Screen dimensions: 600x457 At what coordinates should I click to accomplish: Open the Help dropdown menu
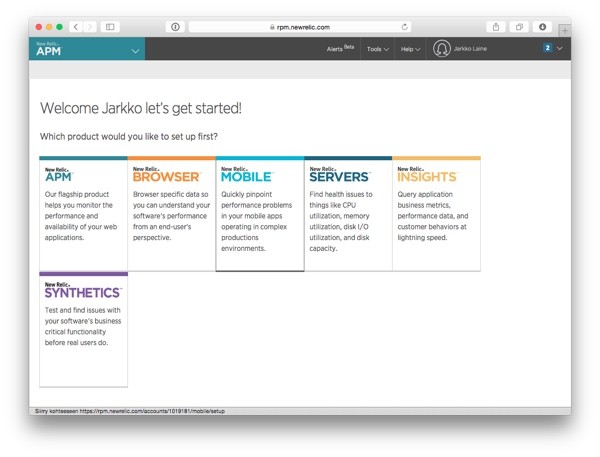pos(410,49)
